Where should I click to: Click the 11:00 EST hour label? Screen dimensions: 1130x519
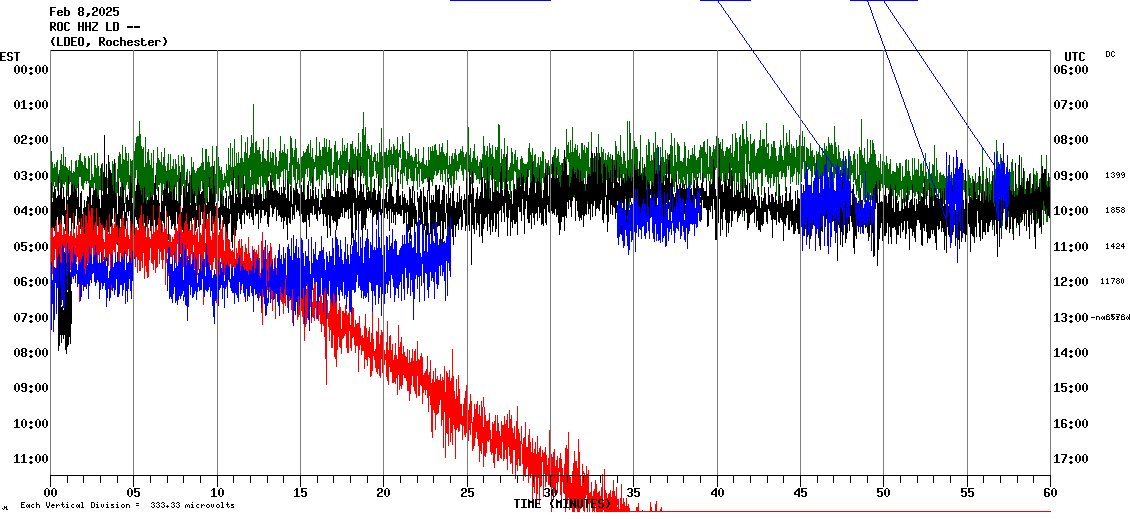tap(30, 459)
